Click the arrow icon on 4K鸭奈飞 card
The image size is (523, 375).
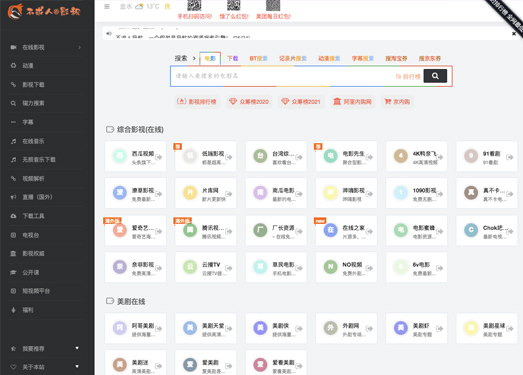pos(440,157)
